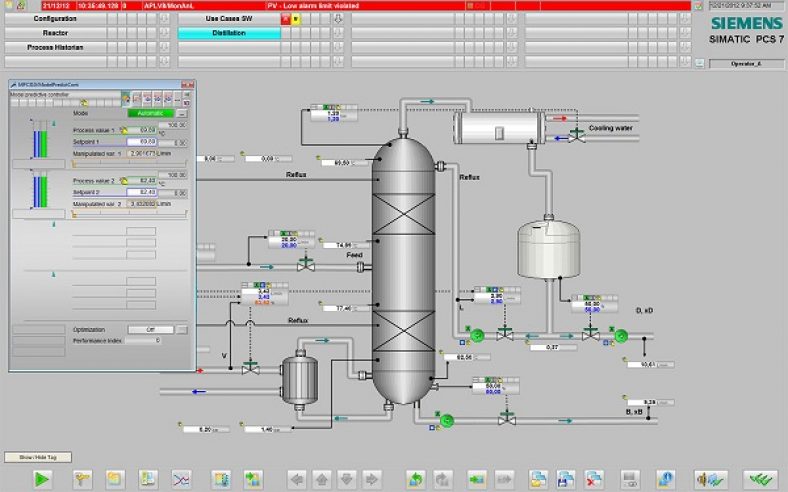
Task: Open the trend chart toolbar icon
Action: (181, 479)
